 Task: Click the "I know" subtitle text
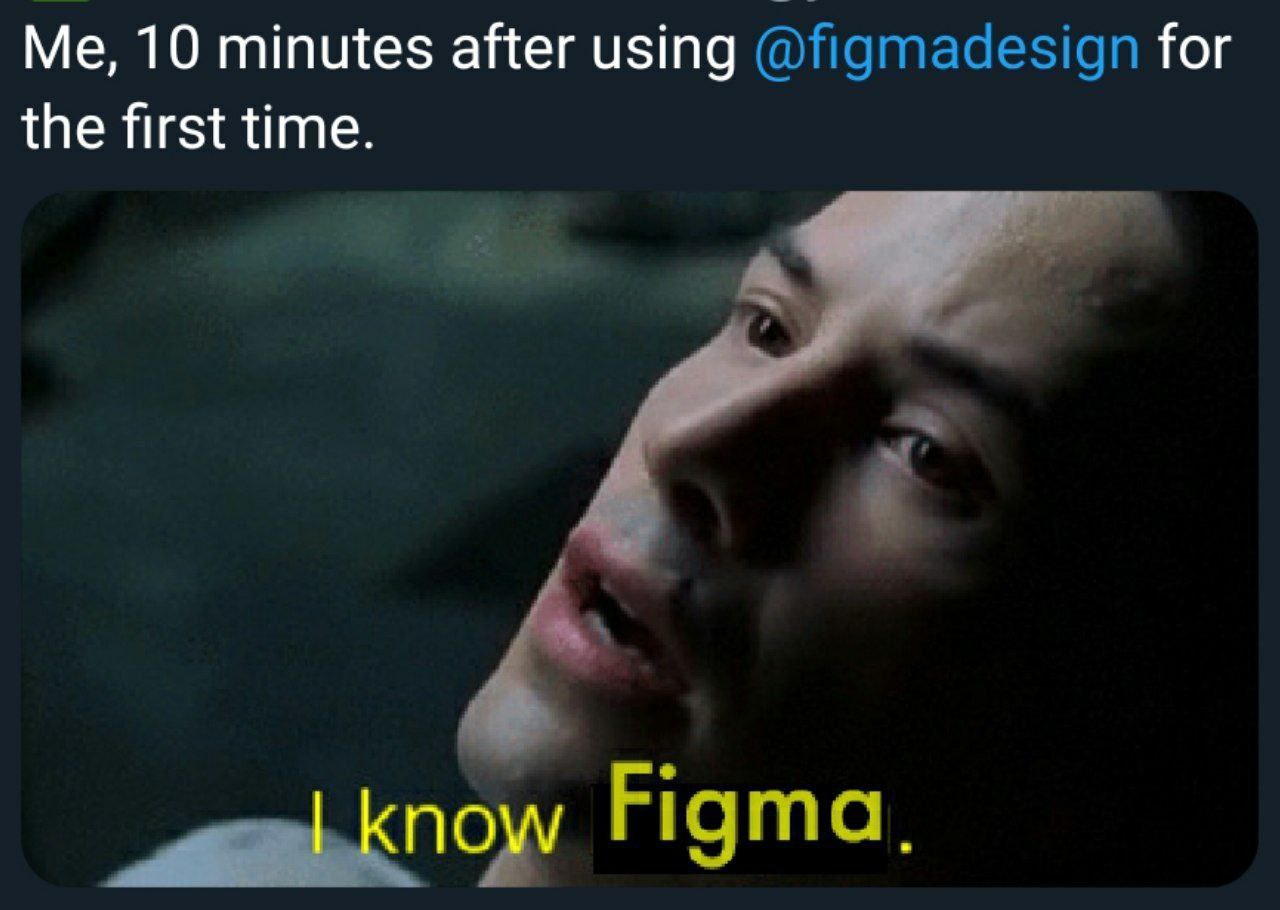pos(434,824)
